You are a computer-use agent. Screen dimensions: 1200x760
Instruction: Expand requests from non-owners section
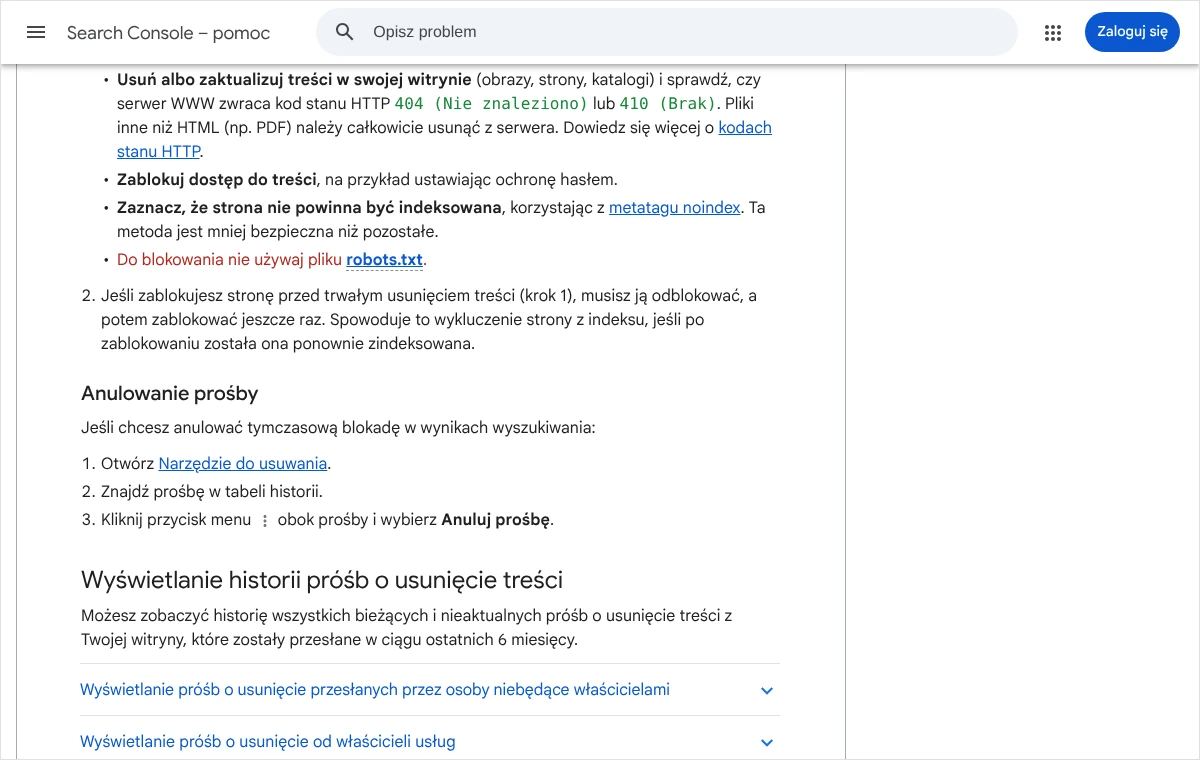click(x=430, y=690)
